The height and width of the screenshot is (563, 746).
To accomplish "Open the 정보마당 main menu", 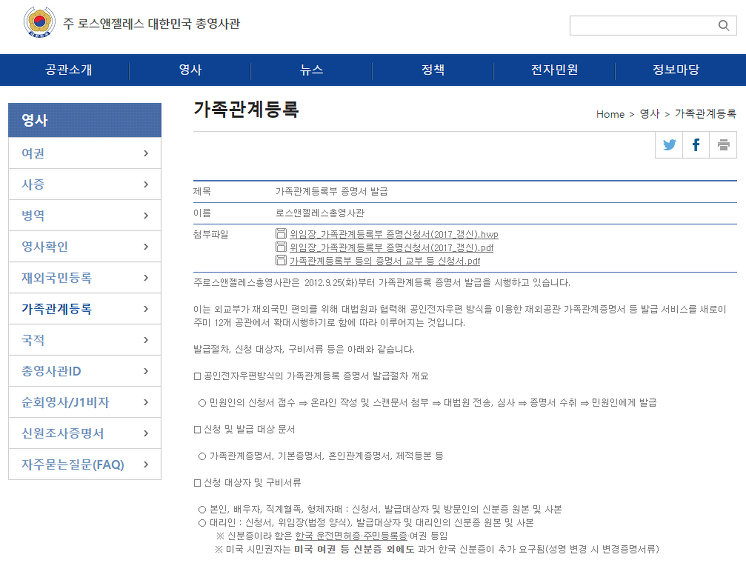I will tap(676, 70).
